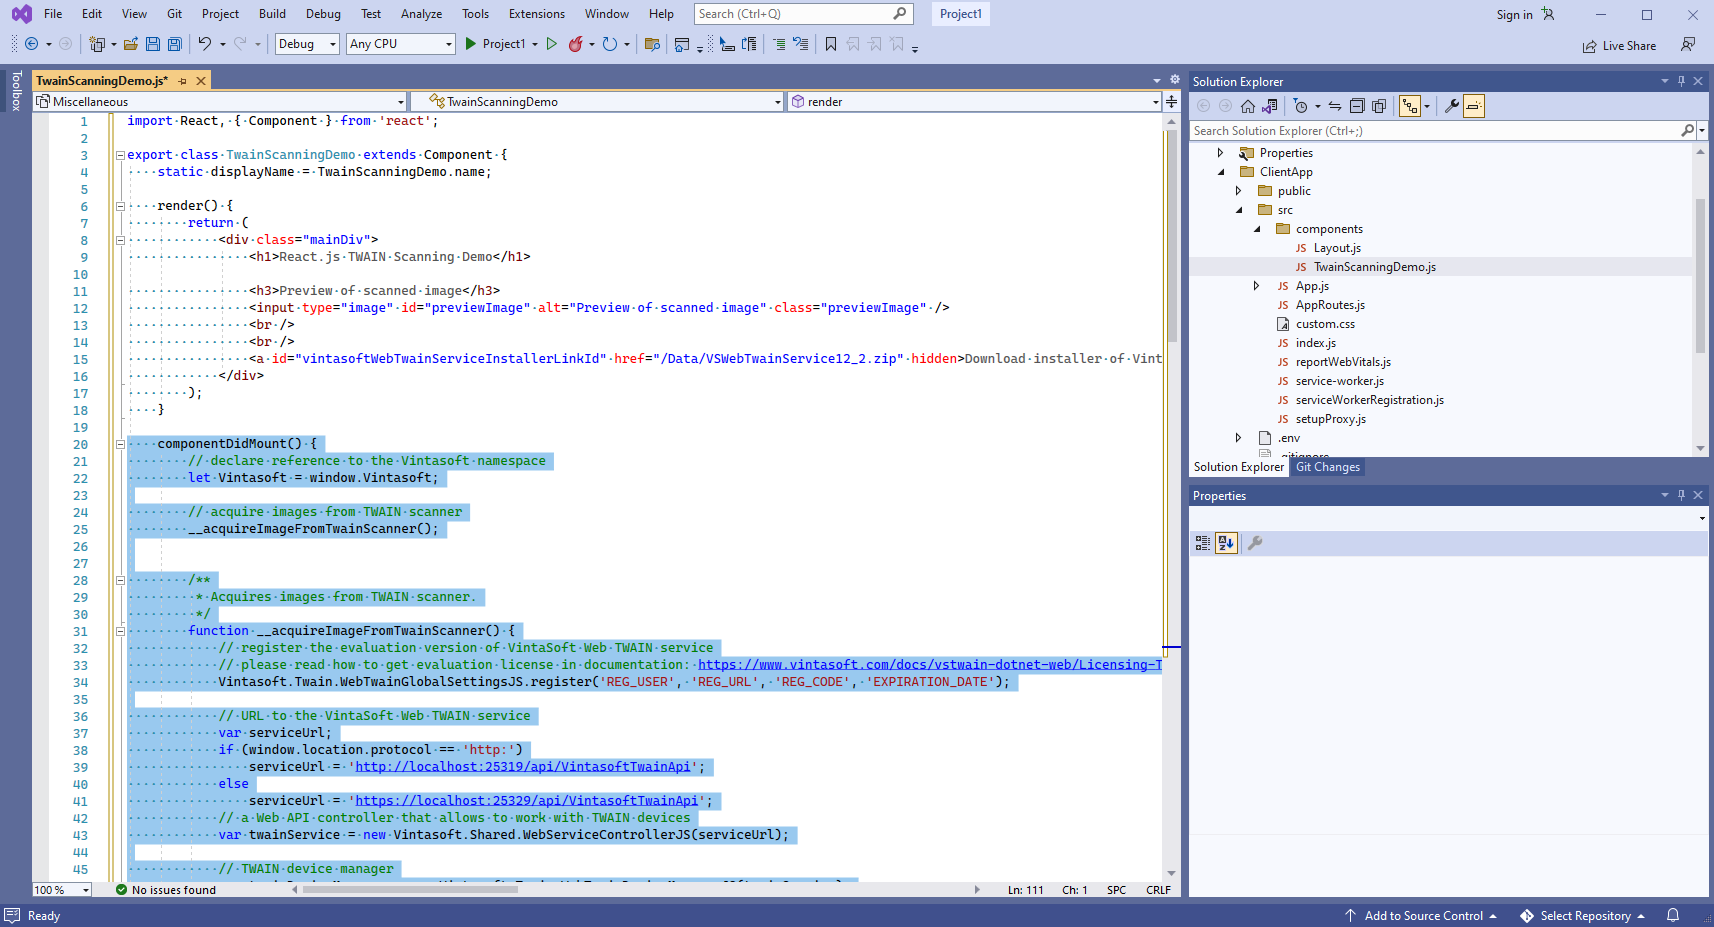Toggle pin on TwainScanningDemo.js tab
The image size is (1714, 927).
coord(182,81)
